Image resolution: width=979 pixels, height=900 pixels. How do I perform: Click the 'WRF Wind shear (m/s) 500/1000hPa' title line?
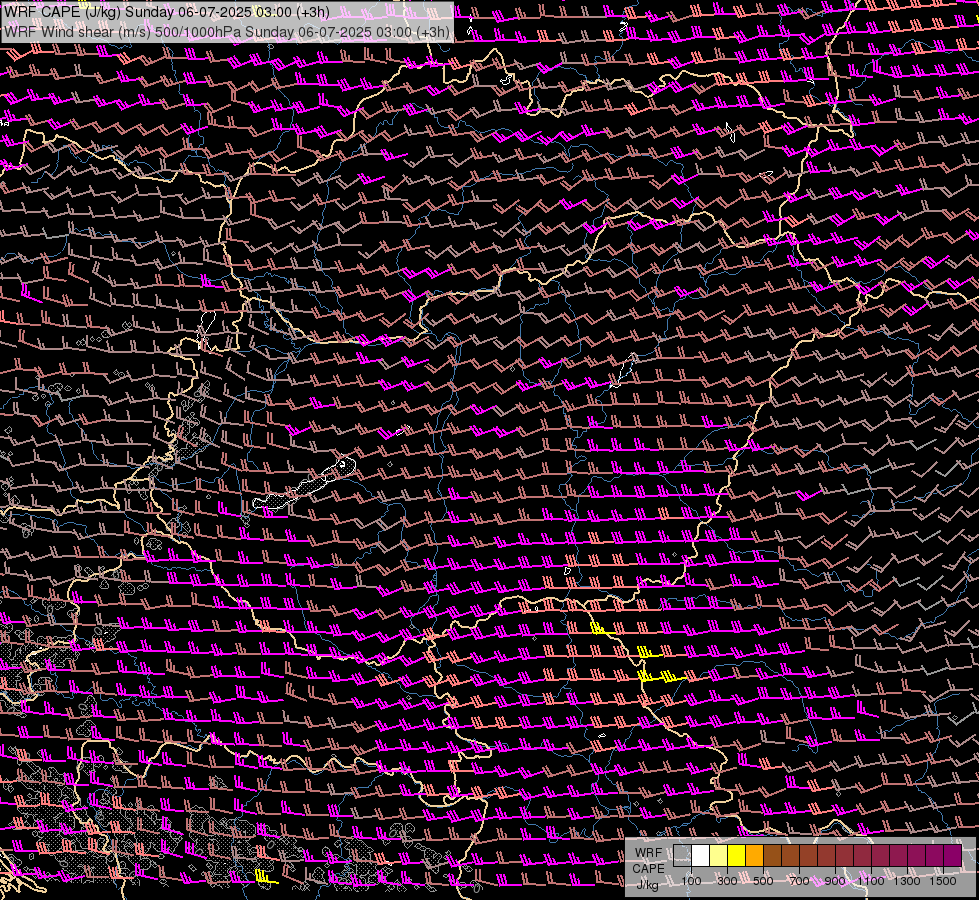(227, 32)
